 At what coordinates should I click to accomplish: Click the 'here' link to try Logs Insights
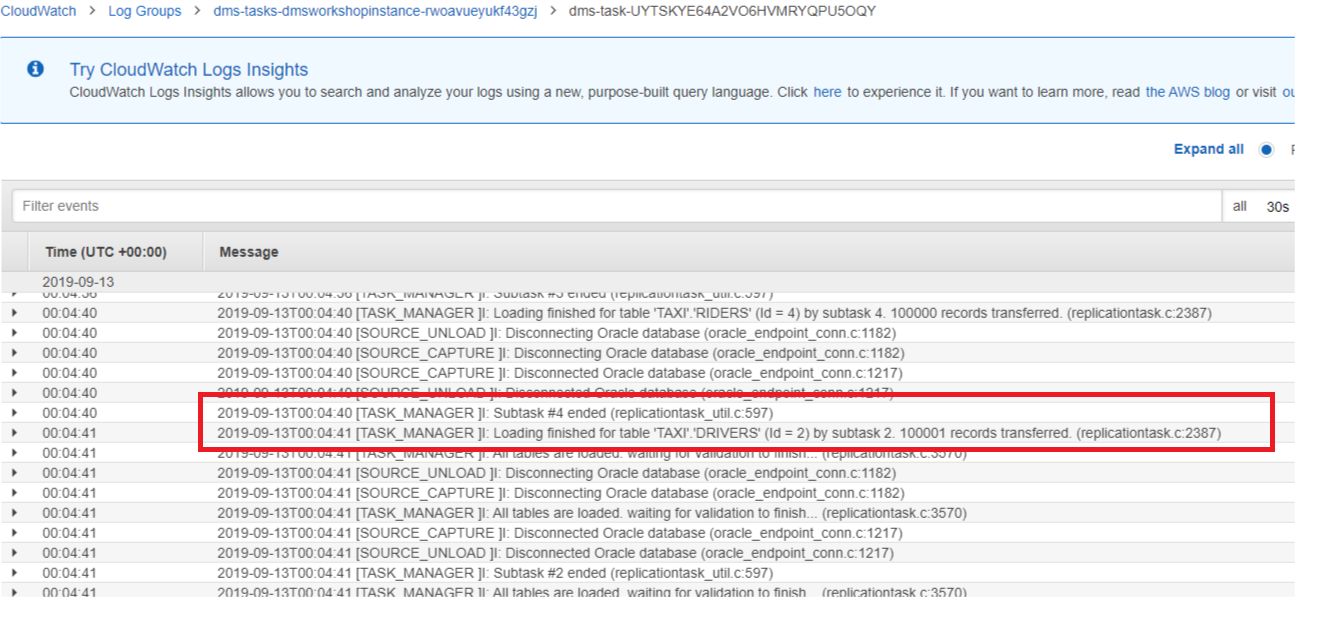pos(827,92)
